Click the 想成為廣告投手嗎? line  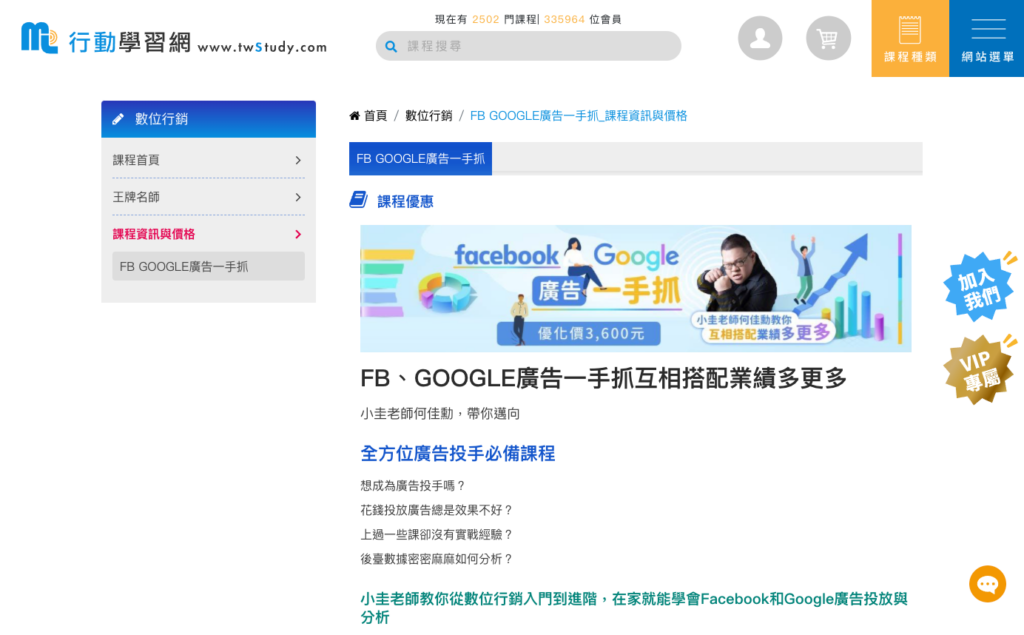coord(413,485)
